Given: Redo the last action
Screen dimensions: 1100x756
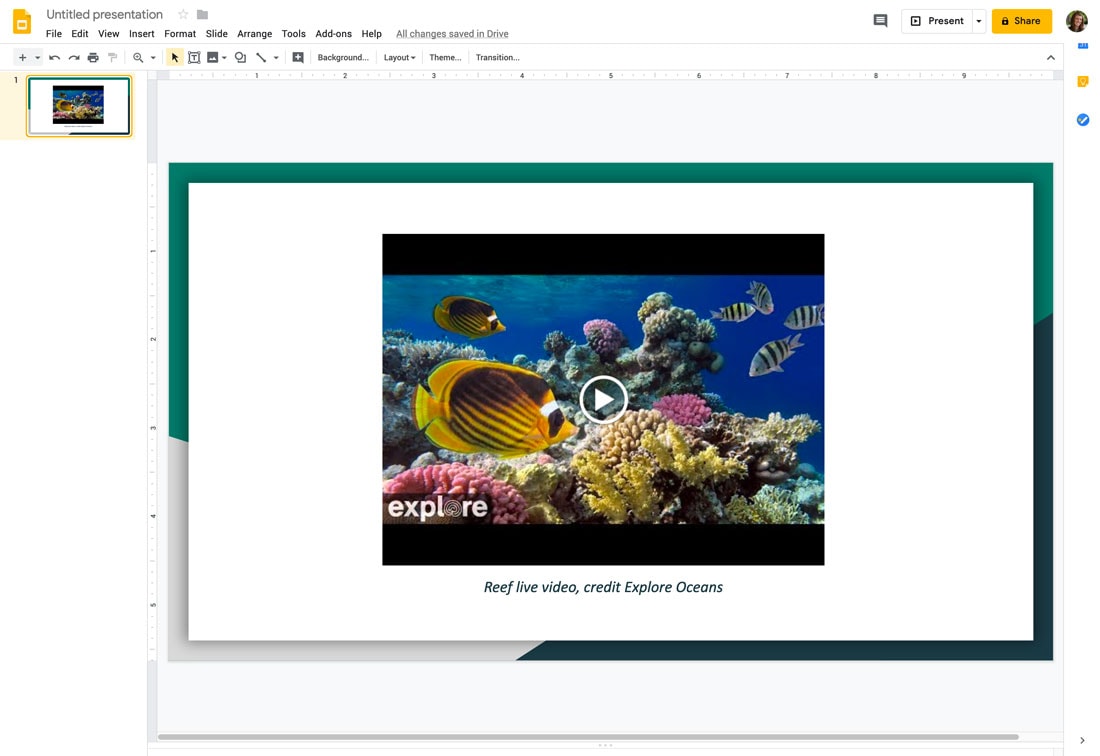Looking at the screenshot, I should tap(74, 58).
